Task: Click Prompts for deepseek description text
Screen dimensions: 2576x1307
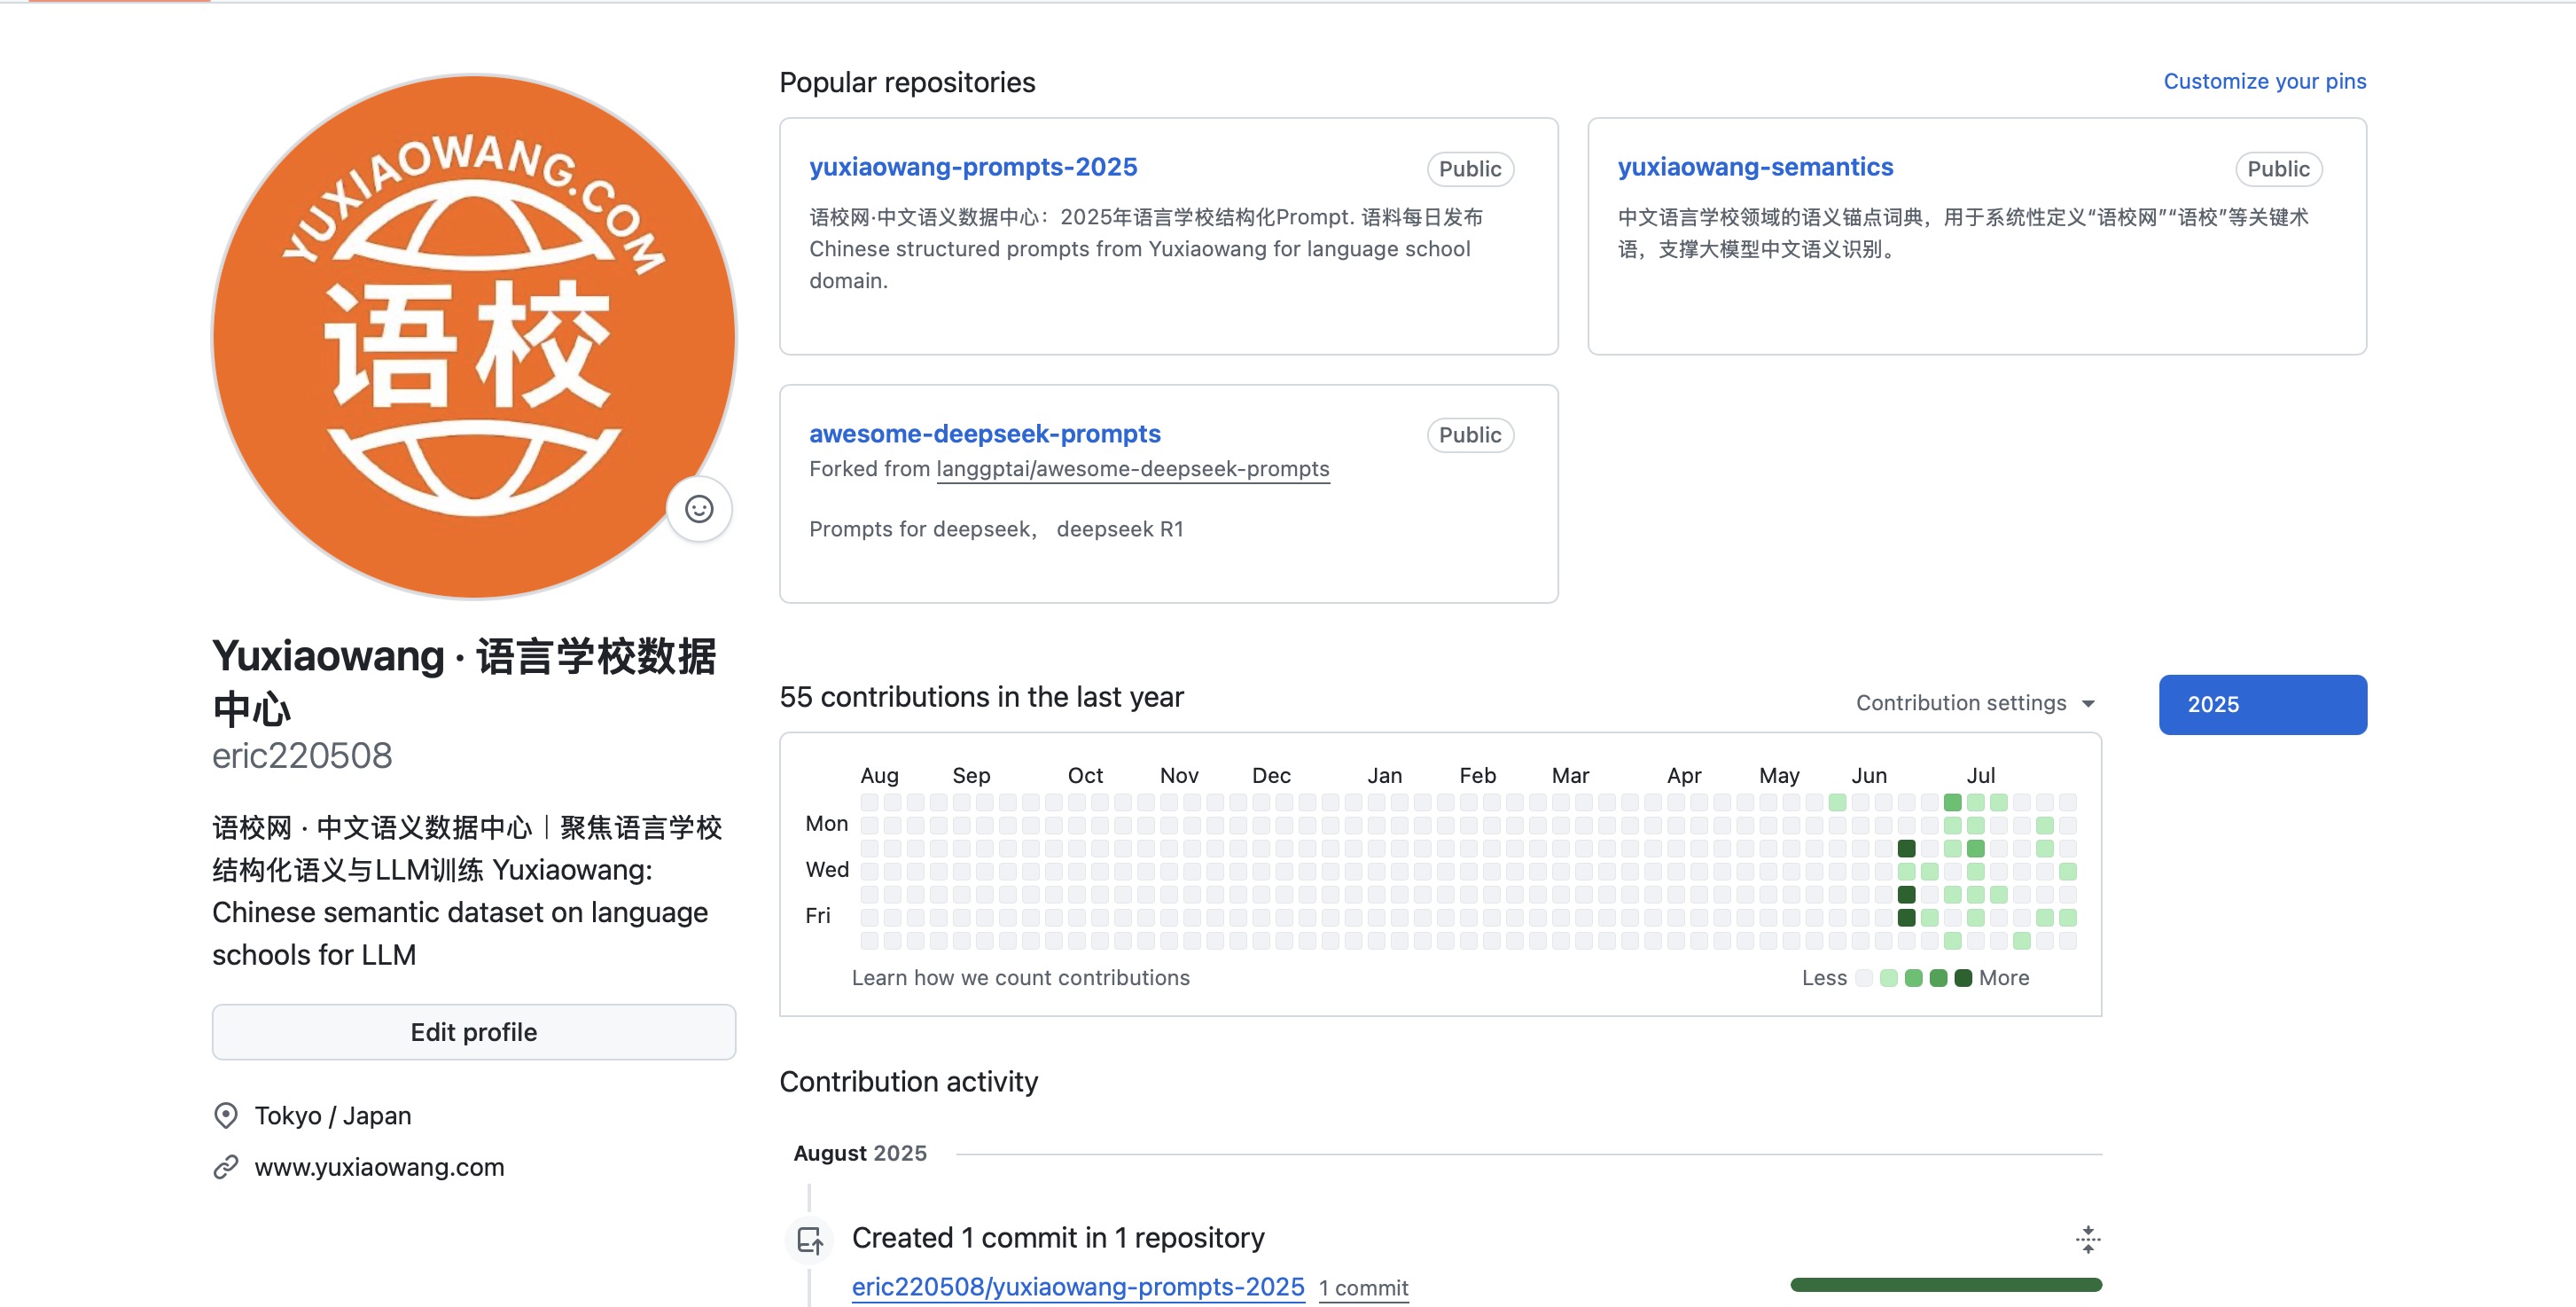Action: click(996, 529)
